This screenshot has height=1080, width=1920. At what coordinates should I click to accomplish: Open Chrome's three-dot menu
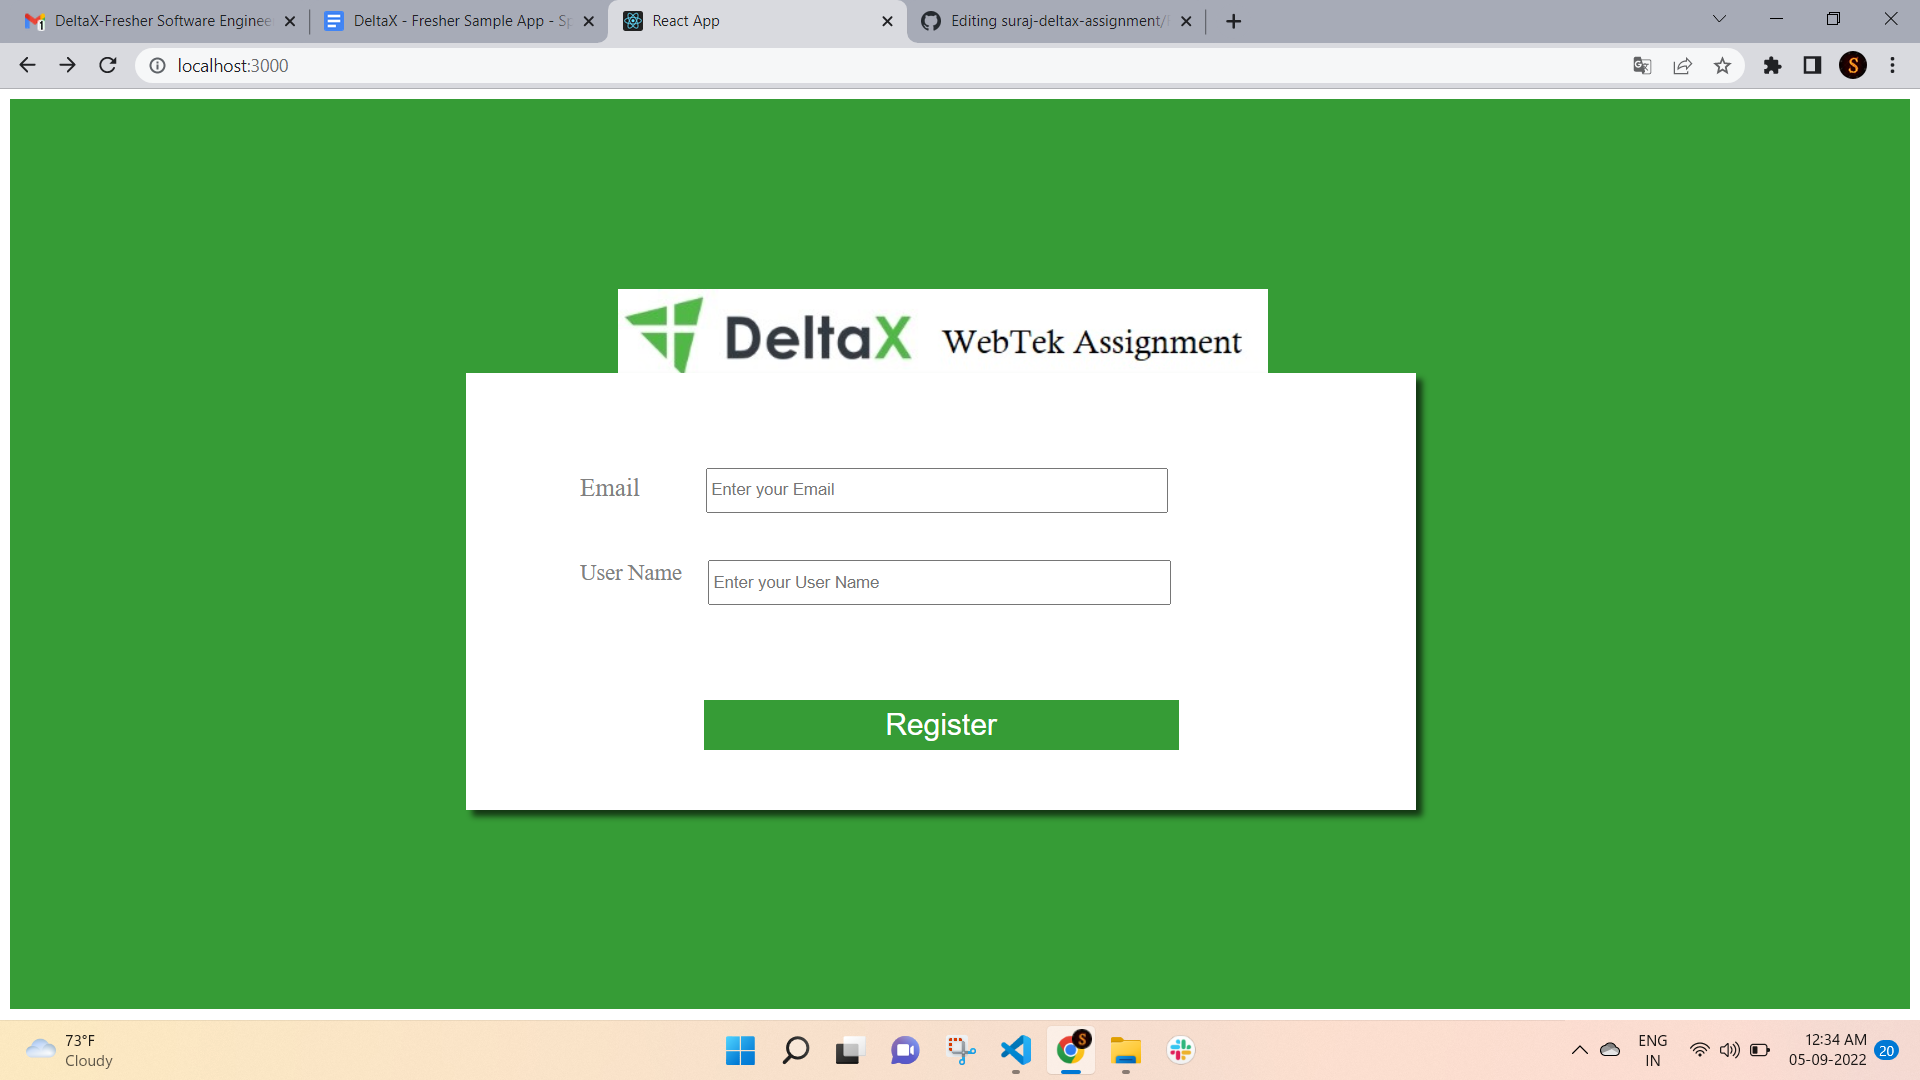[1891, 65]
